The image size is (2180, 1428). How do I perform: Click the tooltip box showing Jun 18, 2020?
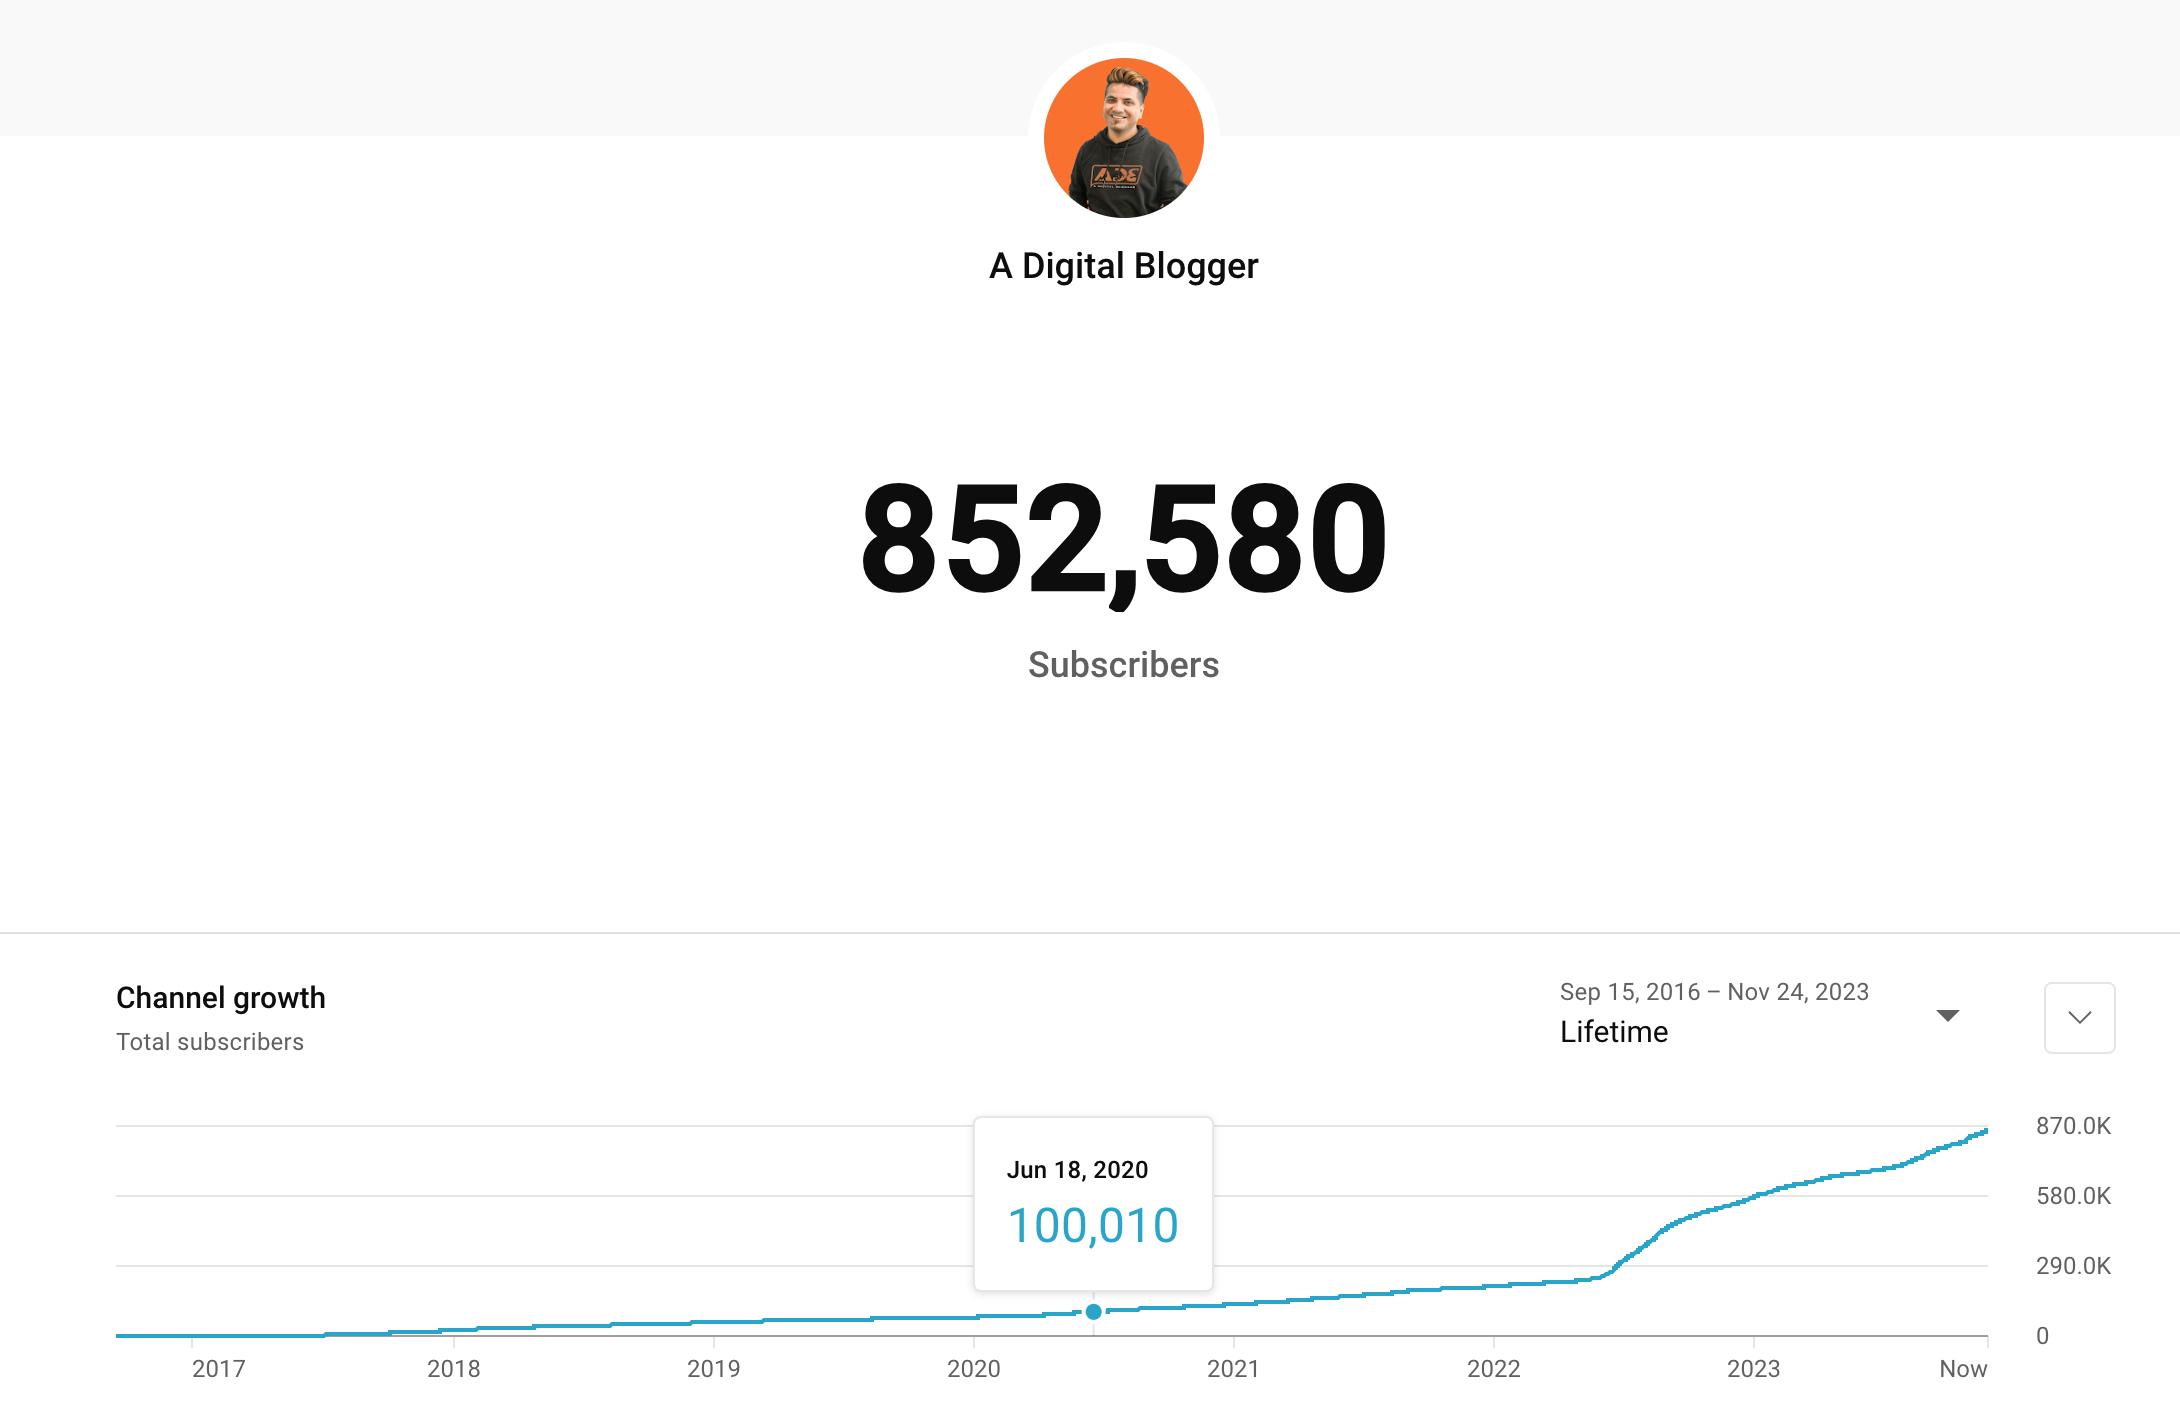(x=1092, y=1197)
